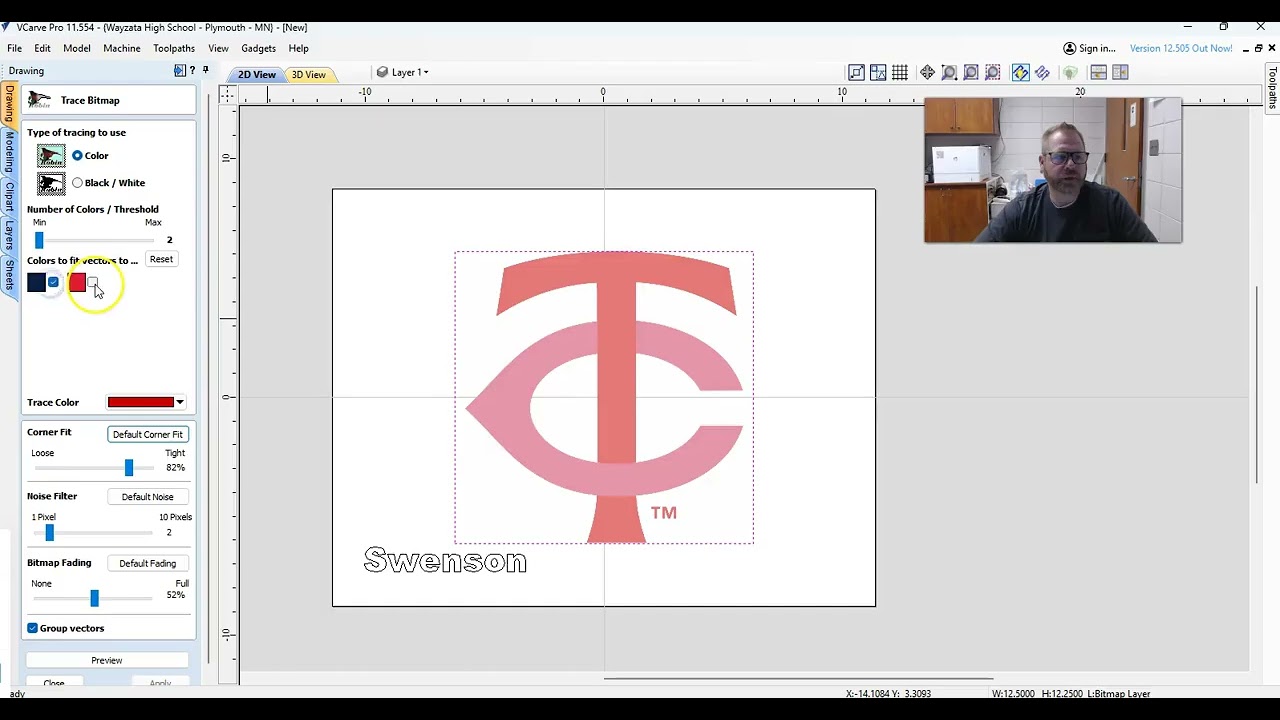Open the Toolpaths menu
Screen dimensions: 1280x720
click(174, 48)
